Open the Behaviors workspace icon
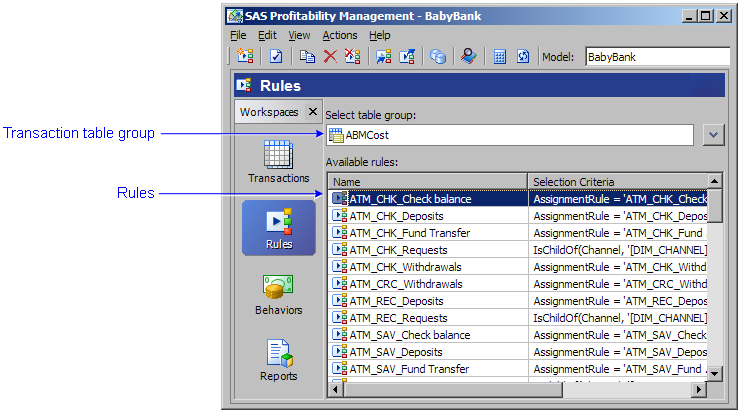Image resolution: width=741 pixels, height=413 pixels. [x=278, y=294]
